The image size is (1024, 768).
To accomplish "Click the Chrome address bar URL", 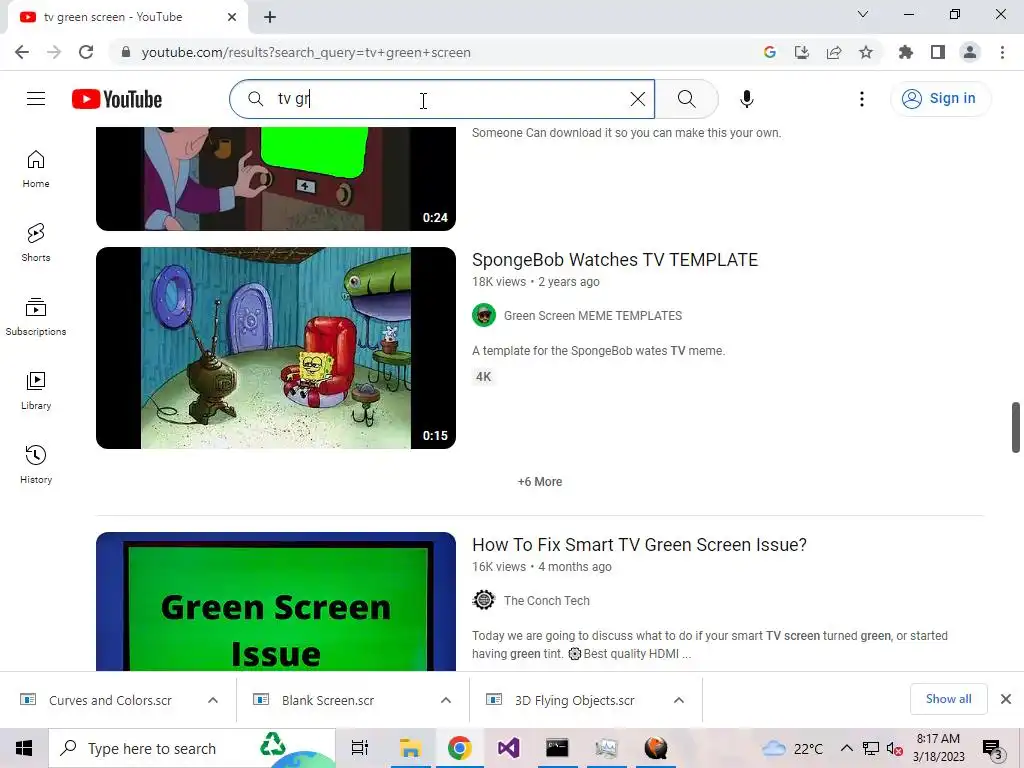I will pos(306,52).
